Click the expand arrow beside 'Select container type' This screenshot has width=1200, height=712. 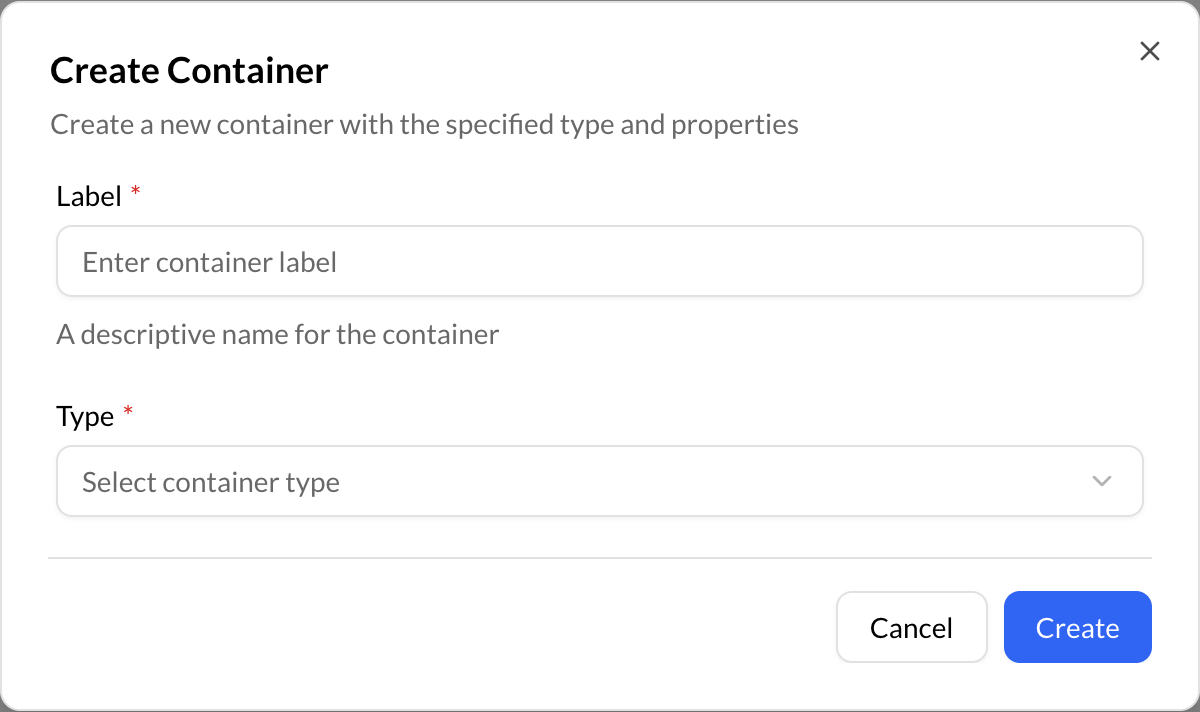[1101, 481]
